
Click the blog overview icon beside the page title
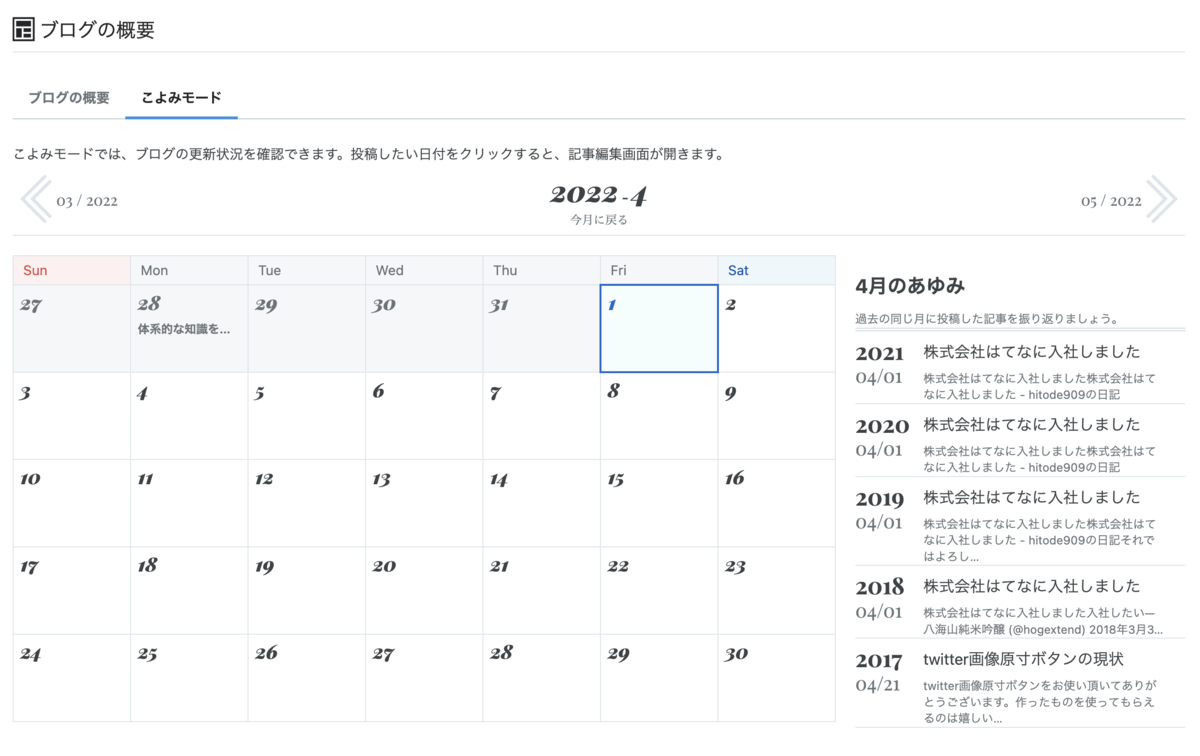(22, 29)
